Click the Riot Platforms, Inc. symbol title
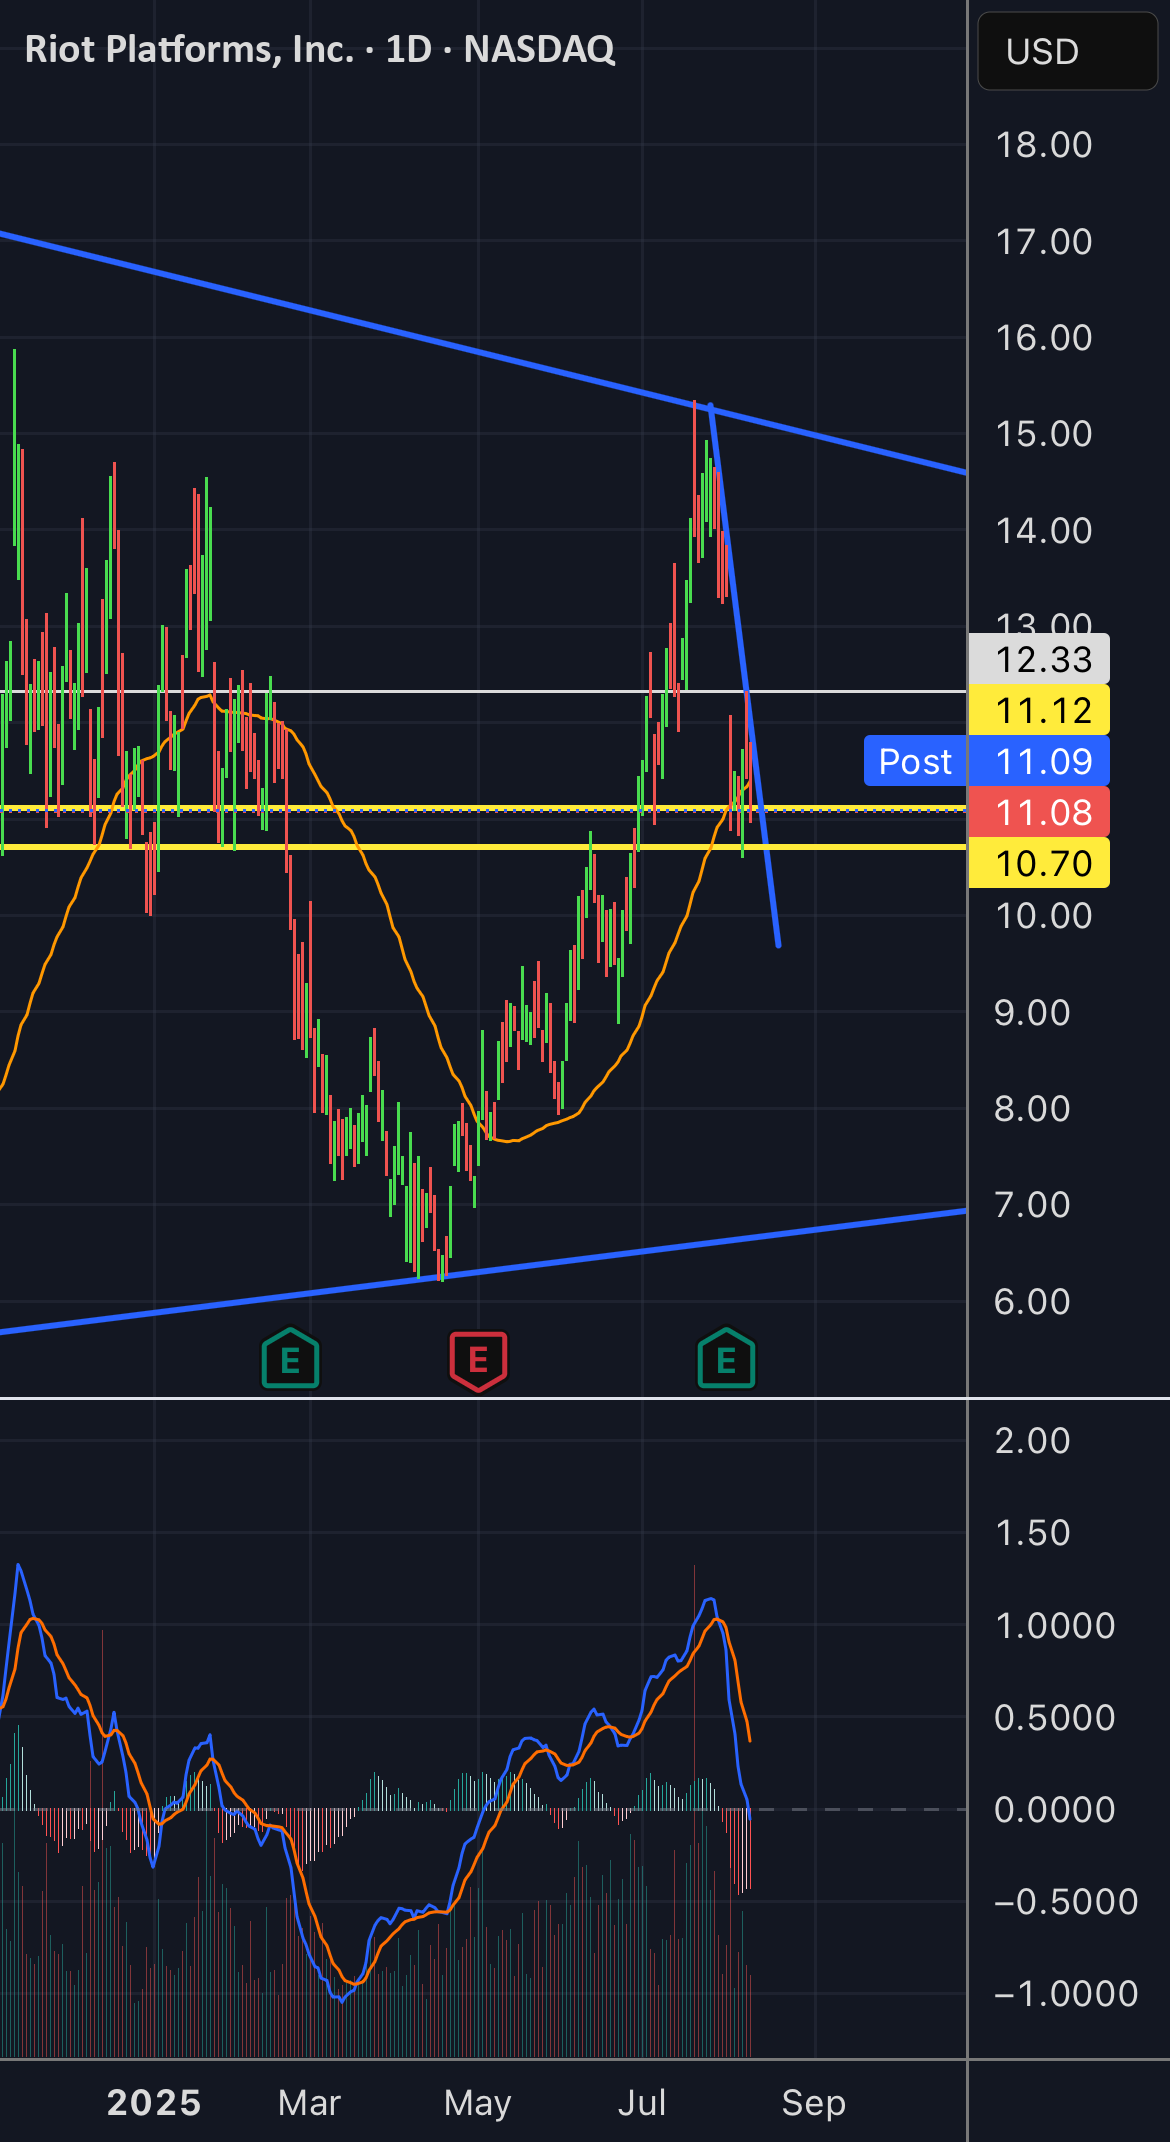The height and width of the screenshot is (2142, 1170). 189,49
